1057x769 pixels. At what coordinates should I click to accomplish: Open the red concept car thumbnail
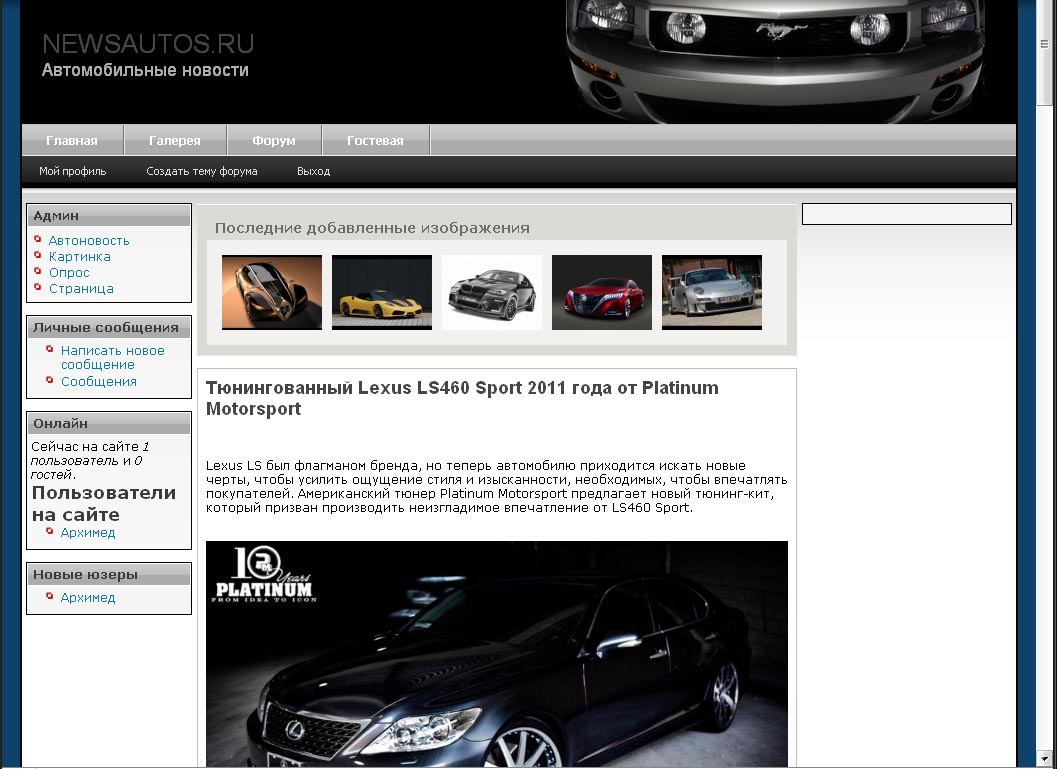click(x=602, y=292)
